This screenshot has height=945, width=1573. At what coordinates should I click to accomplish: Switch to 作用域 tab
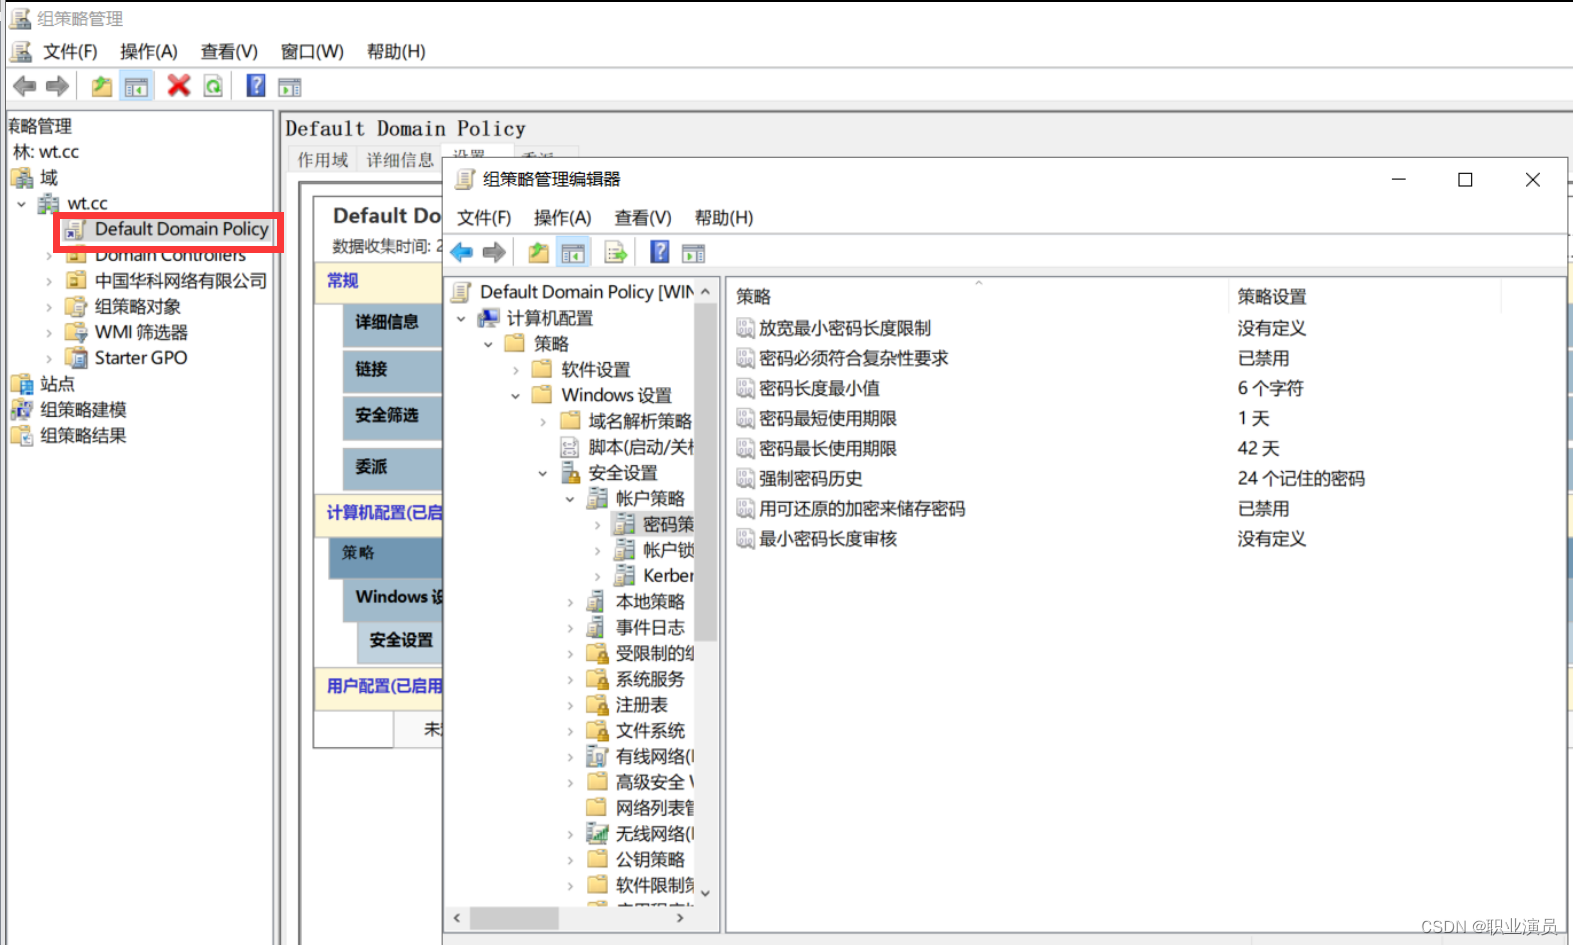click(323, 160)
